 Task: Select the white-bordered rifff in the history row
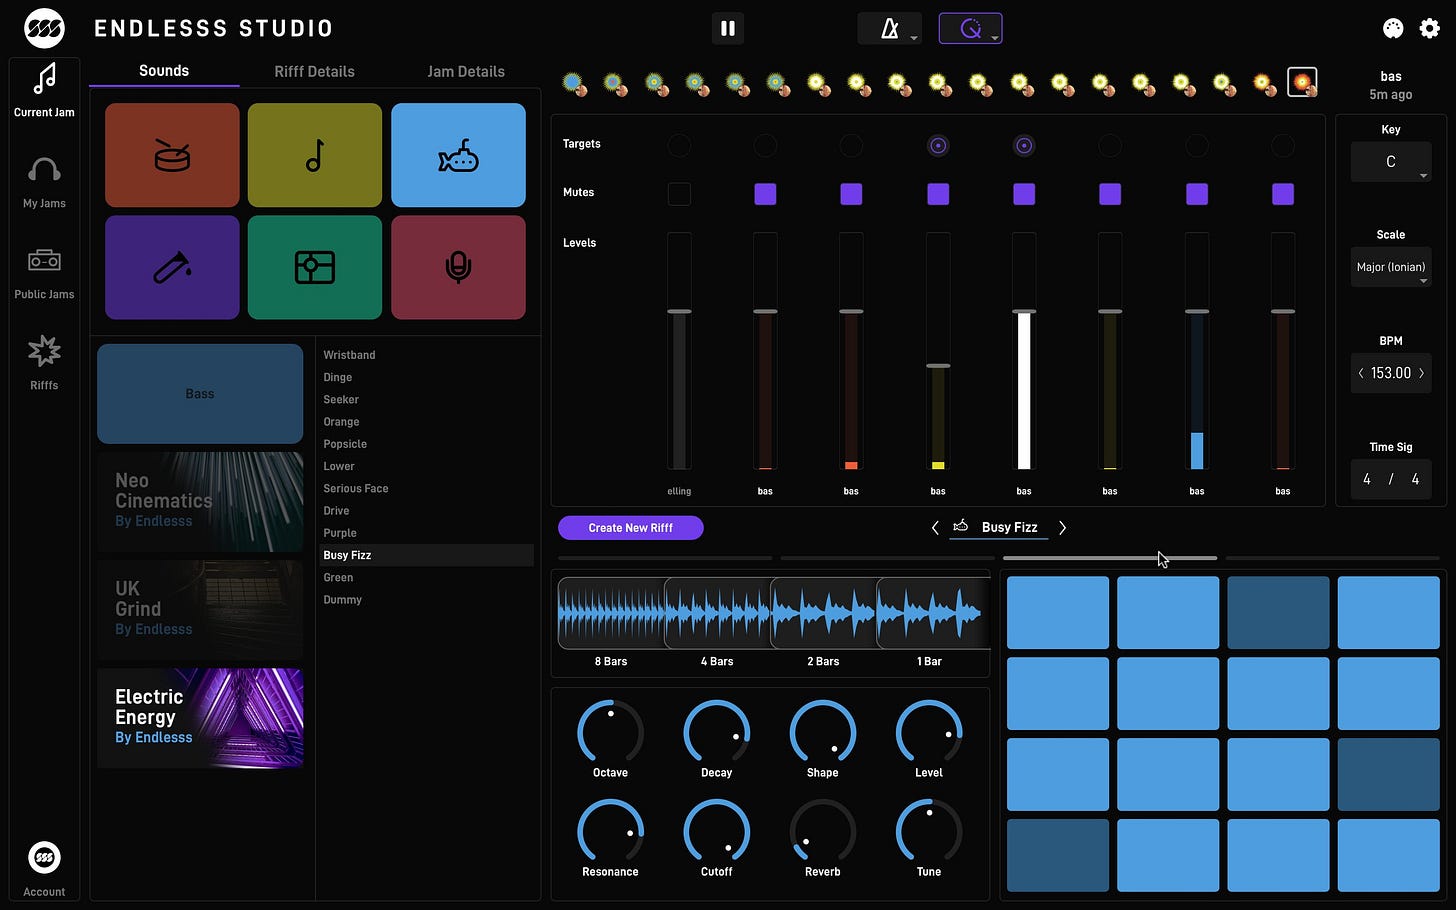pyautogui.click(x=1302, y=82)
